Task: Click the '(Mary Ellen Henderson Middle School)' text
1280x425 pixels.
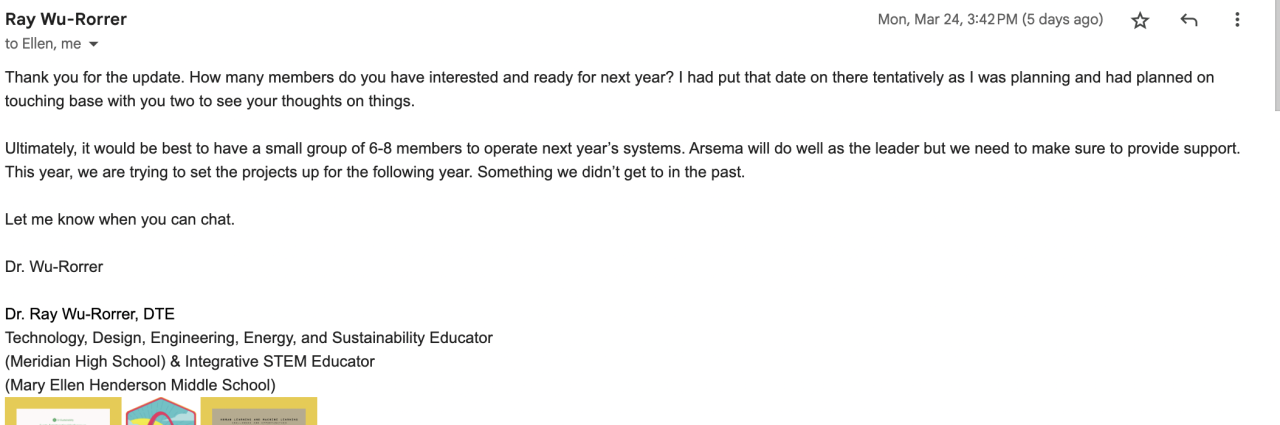Action: [140, 385]
